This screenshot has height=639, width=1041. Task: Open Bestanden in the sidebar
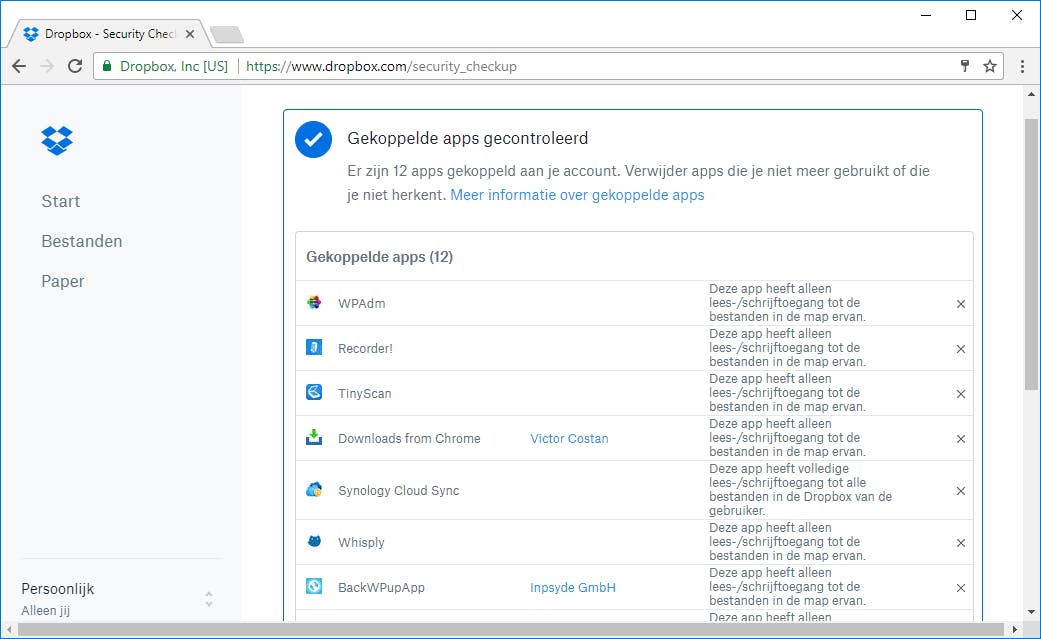pos(82,241)
